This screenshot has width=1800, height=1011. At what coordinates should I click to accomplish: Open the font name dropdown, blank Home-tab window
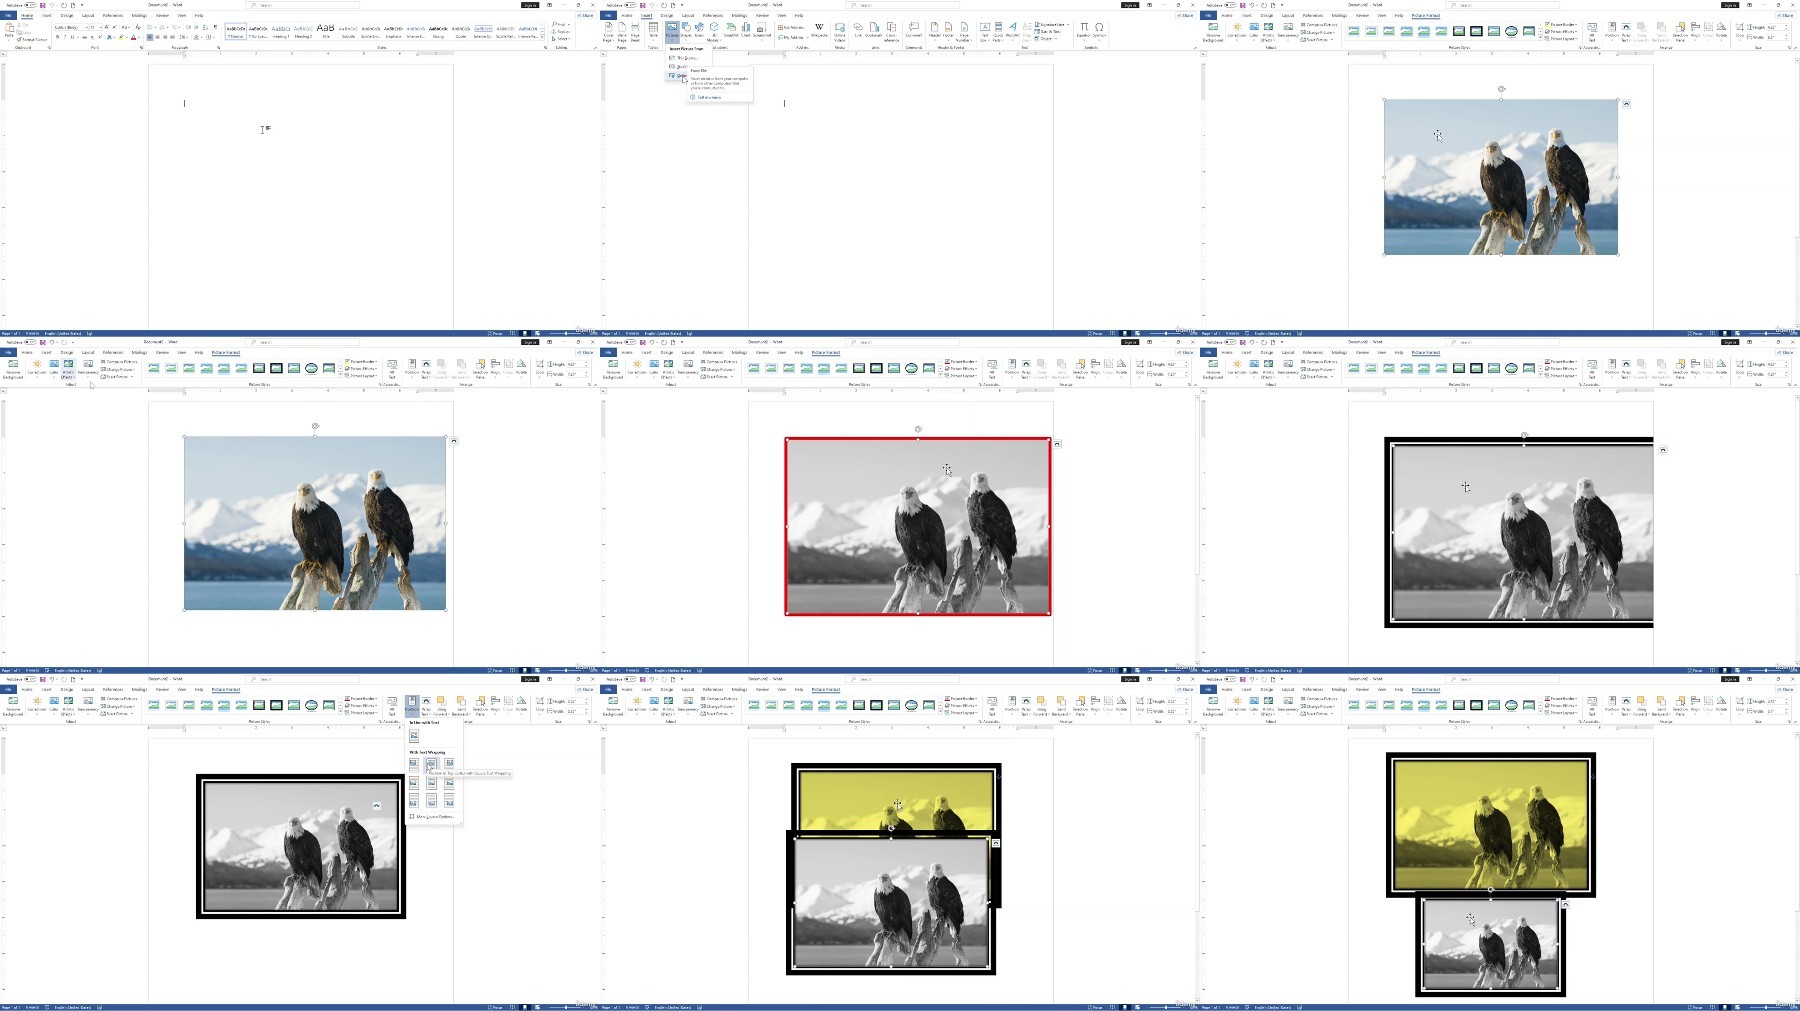tap(87, 27)
